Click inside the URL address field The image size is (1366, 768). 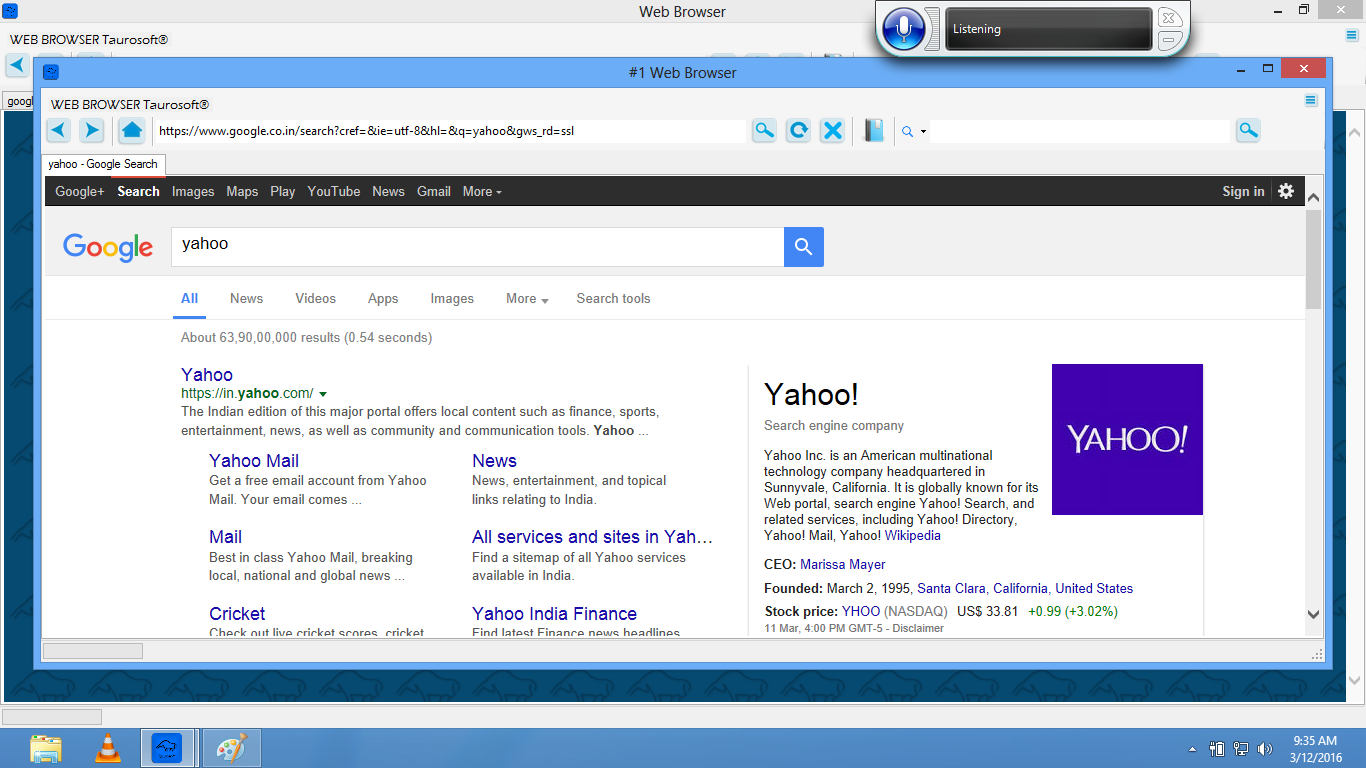[x=450, y=131]
